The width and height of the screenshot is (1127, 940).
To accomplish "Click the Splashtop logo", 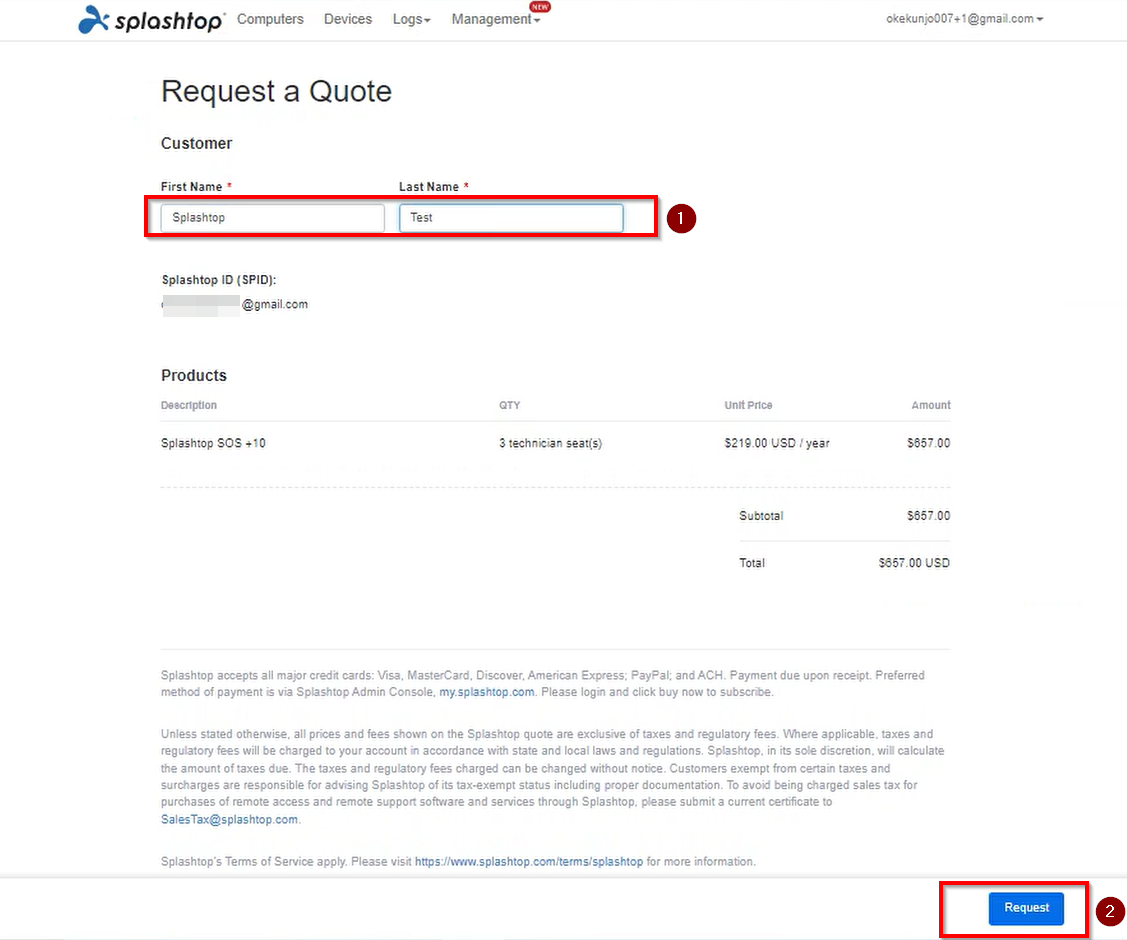I will coord(151,19).
